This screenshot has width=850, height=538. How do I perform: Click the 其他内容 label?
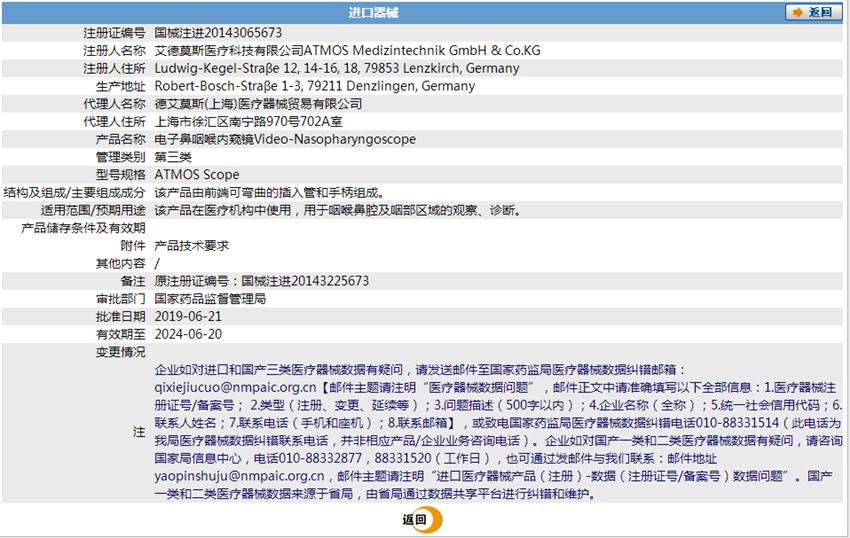[x=120, y=264]
